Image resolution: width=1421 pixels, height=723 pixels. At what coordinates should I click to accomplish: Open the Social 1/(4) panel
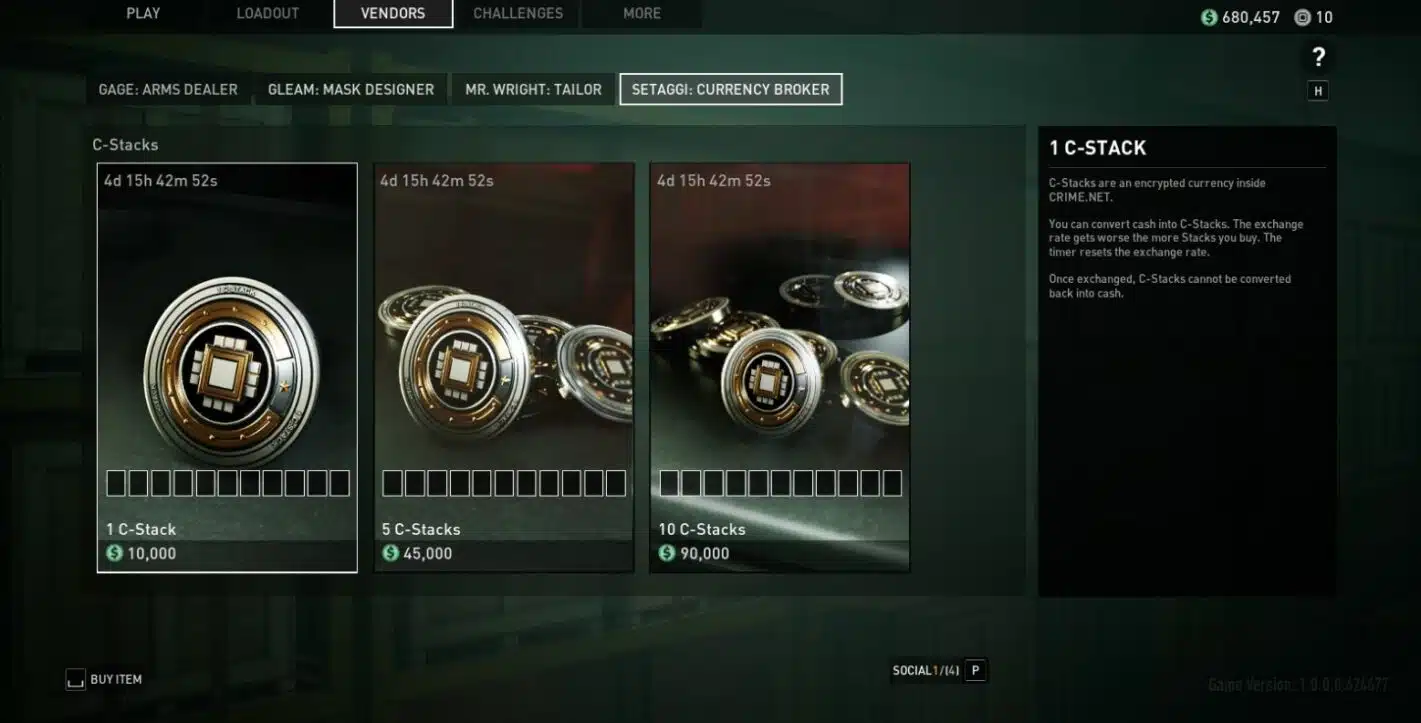coord(926,670)
